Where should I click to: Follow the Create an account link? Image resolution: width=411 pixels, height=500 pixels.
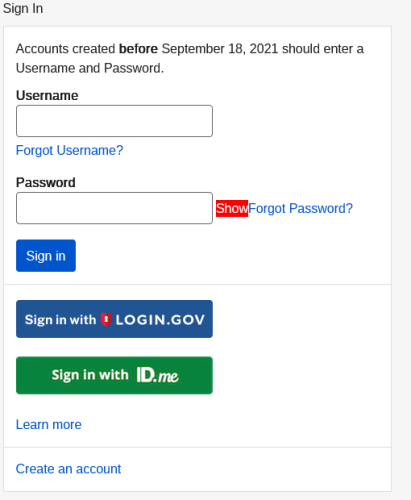point(68,469)
